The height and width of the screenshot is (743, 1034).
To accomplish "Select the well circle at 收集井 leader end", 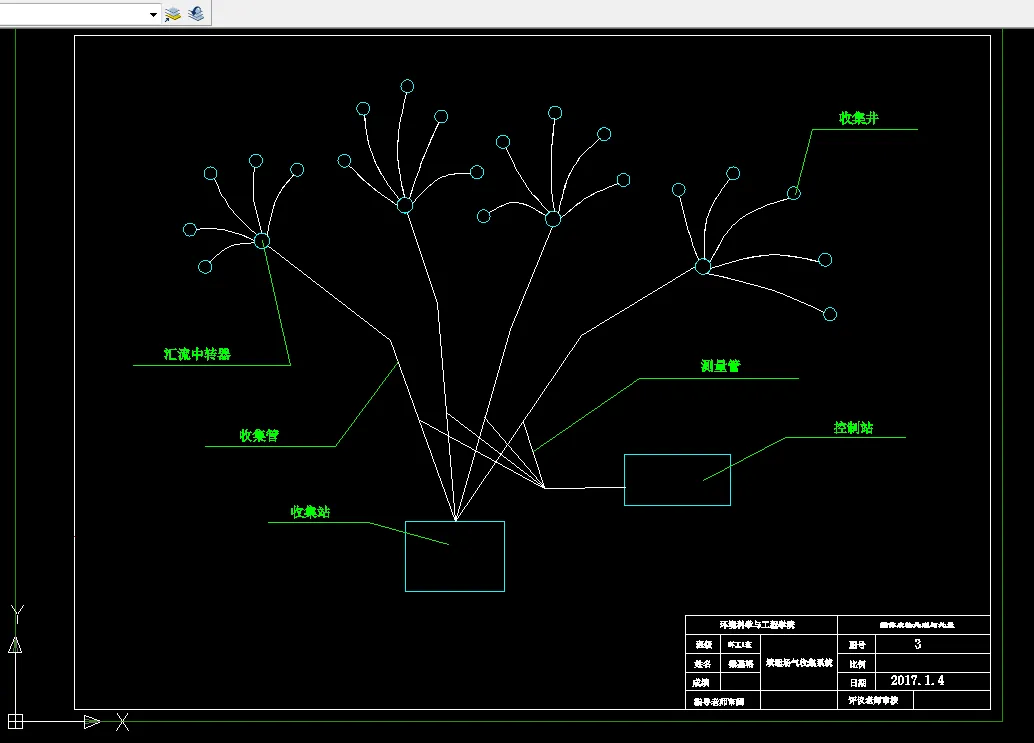I will [794, 193].
